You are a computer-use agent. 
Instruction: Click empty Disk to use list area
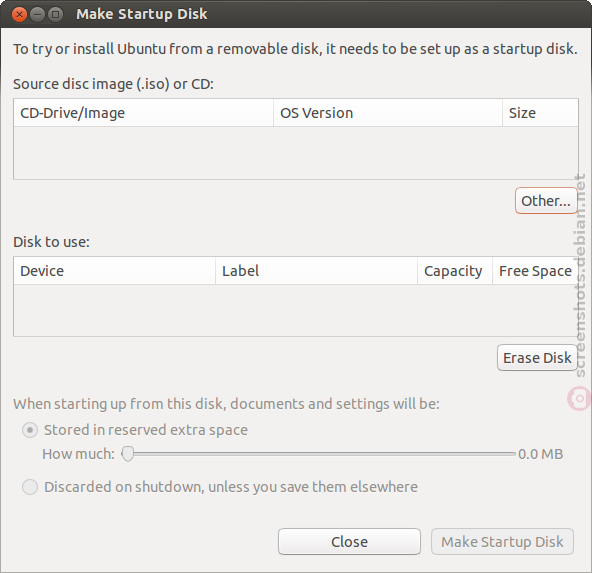click(x=296, y=310)
